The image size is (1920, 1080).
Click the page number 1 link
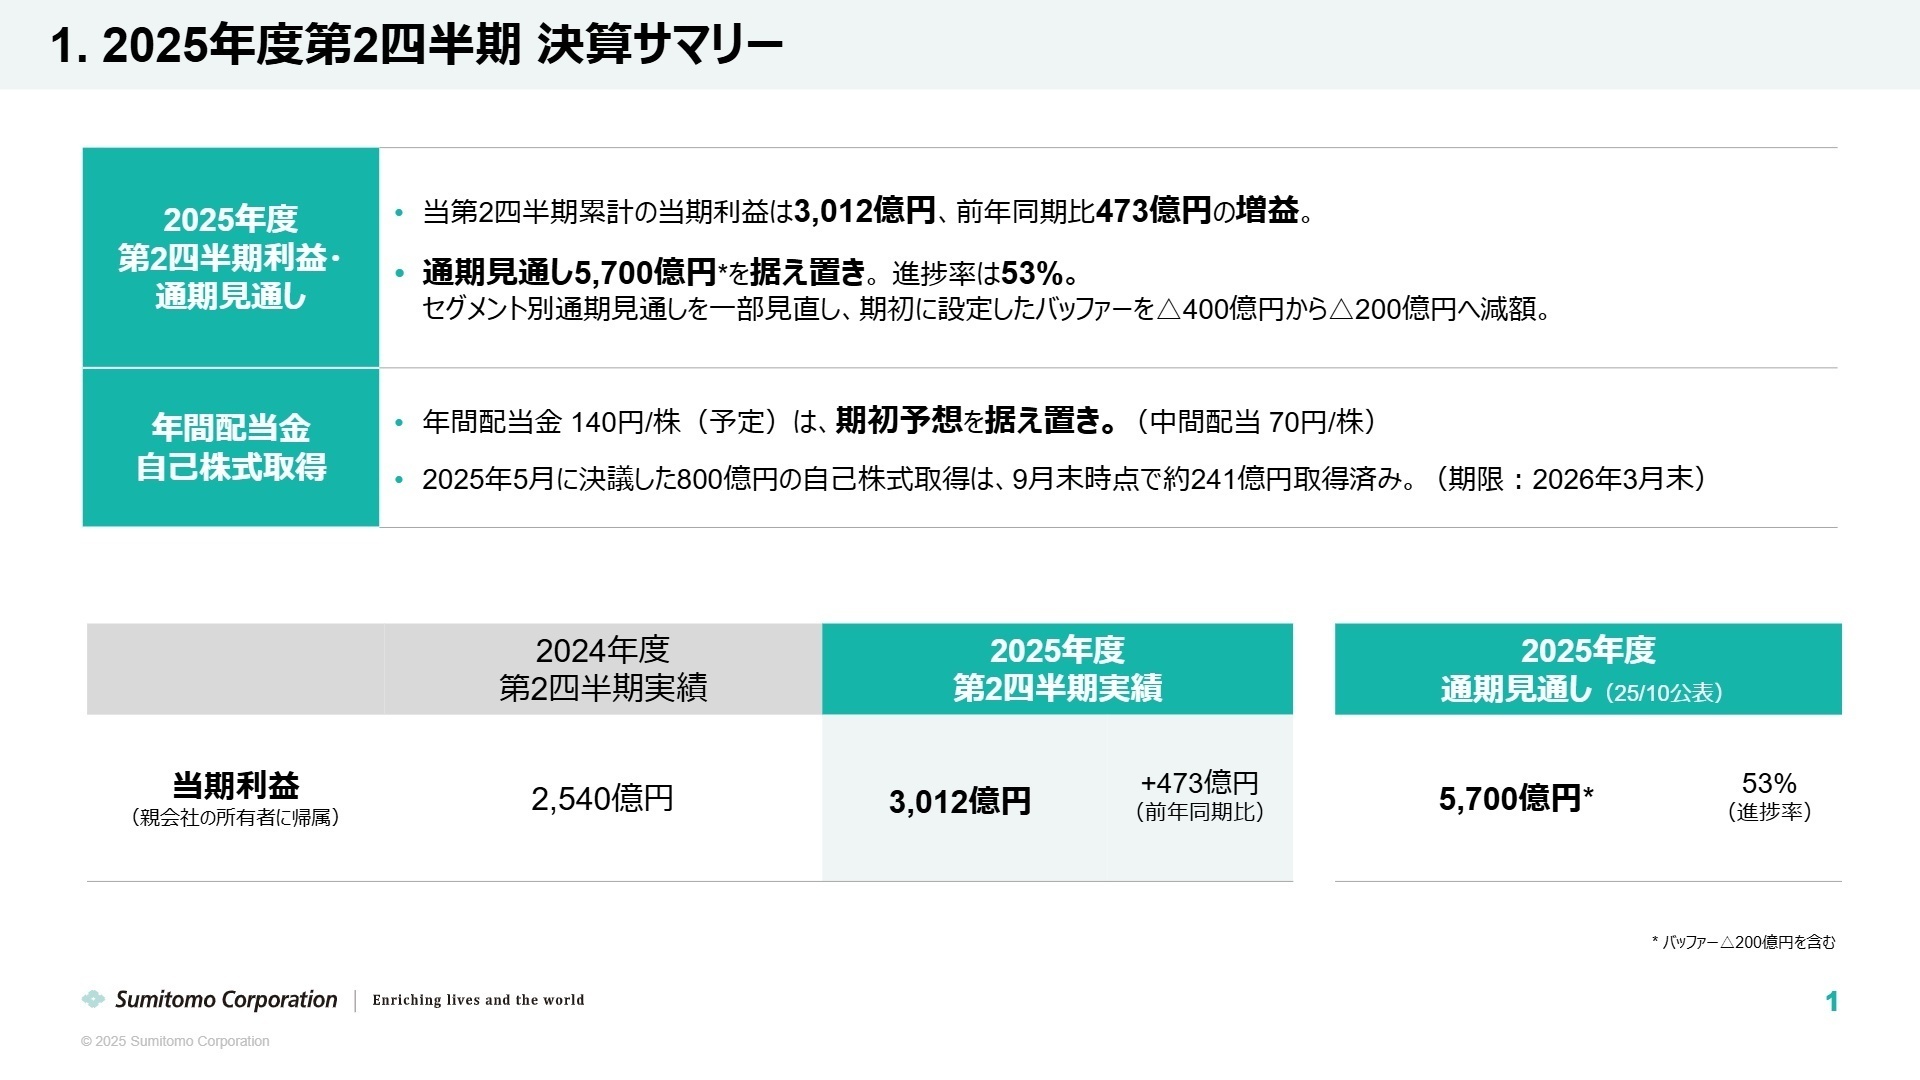(1832, 1002)
